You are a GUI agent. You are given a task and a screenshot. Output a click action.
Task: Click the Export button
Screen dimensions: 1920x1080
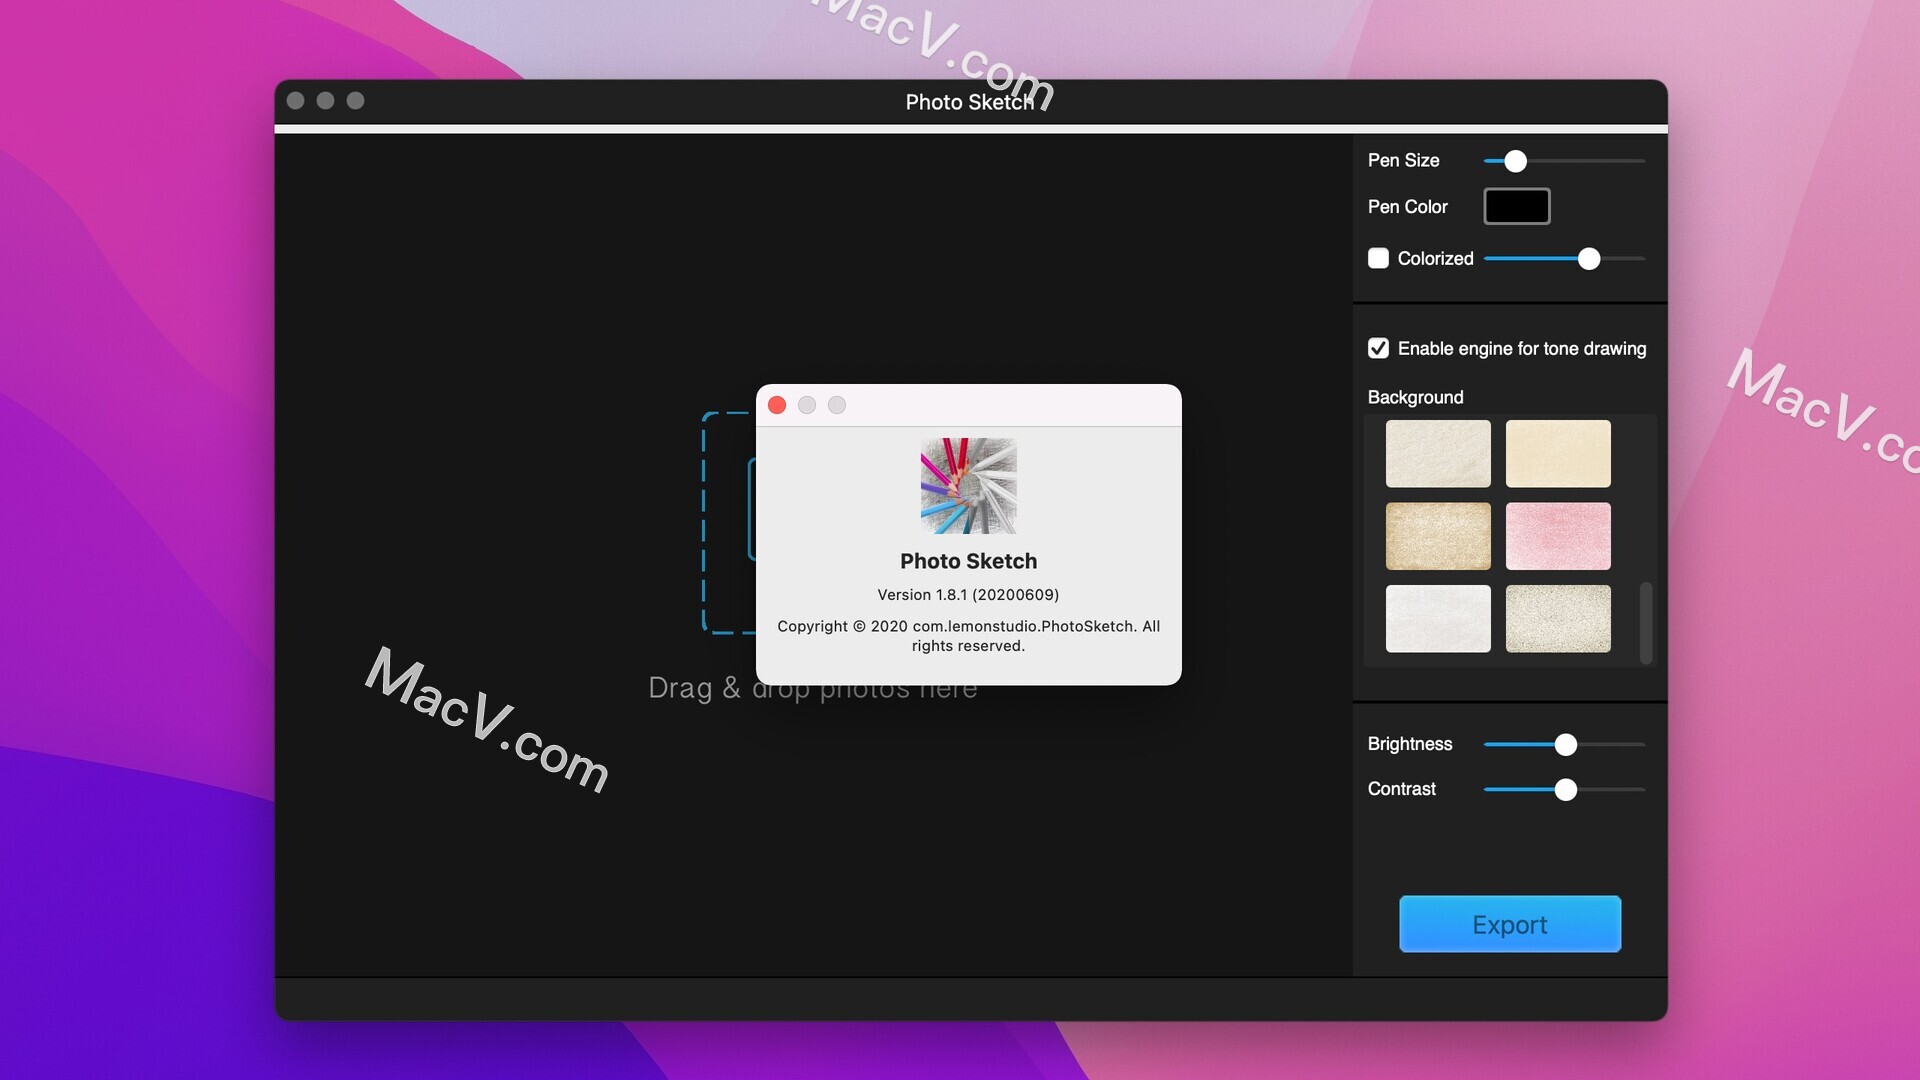pos(1510,924)
